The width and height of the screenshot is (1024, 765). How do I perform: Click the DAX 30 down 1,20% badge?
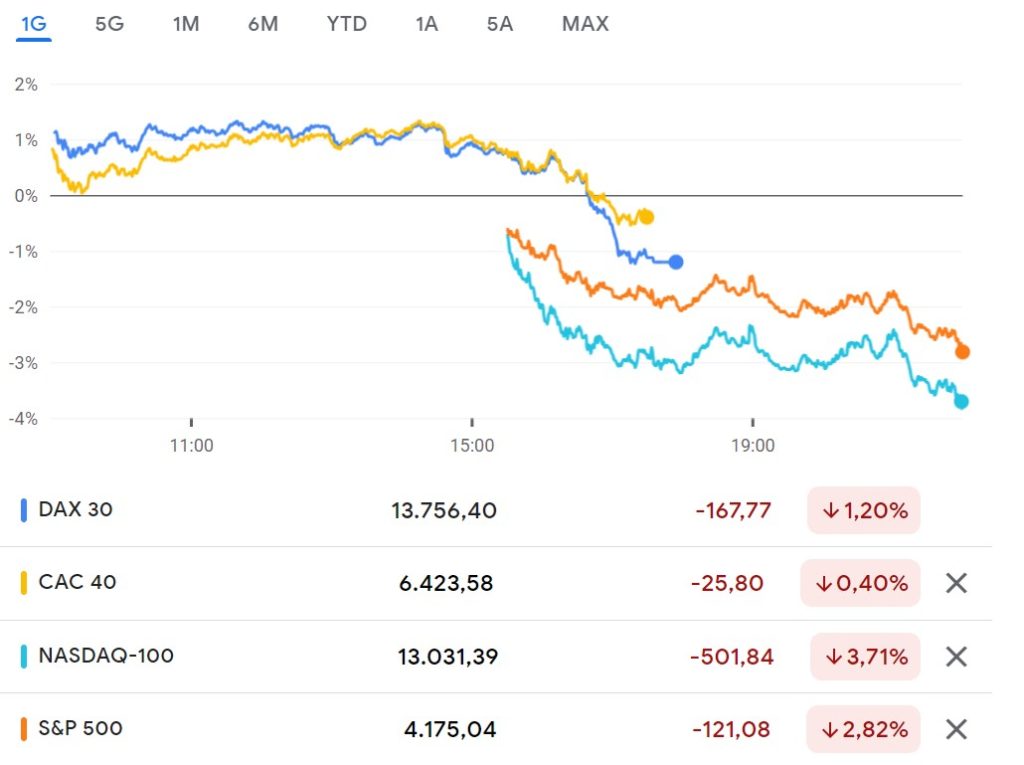click(x=864, y=510)
